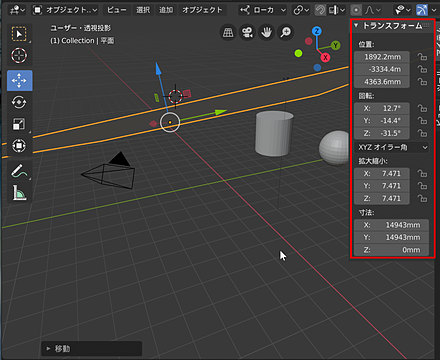Viewport: 440px width, 360px height.
Task: Lock the Y scale value
Action: [x=422, y=186]
